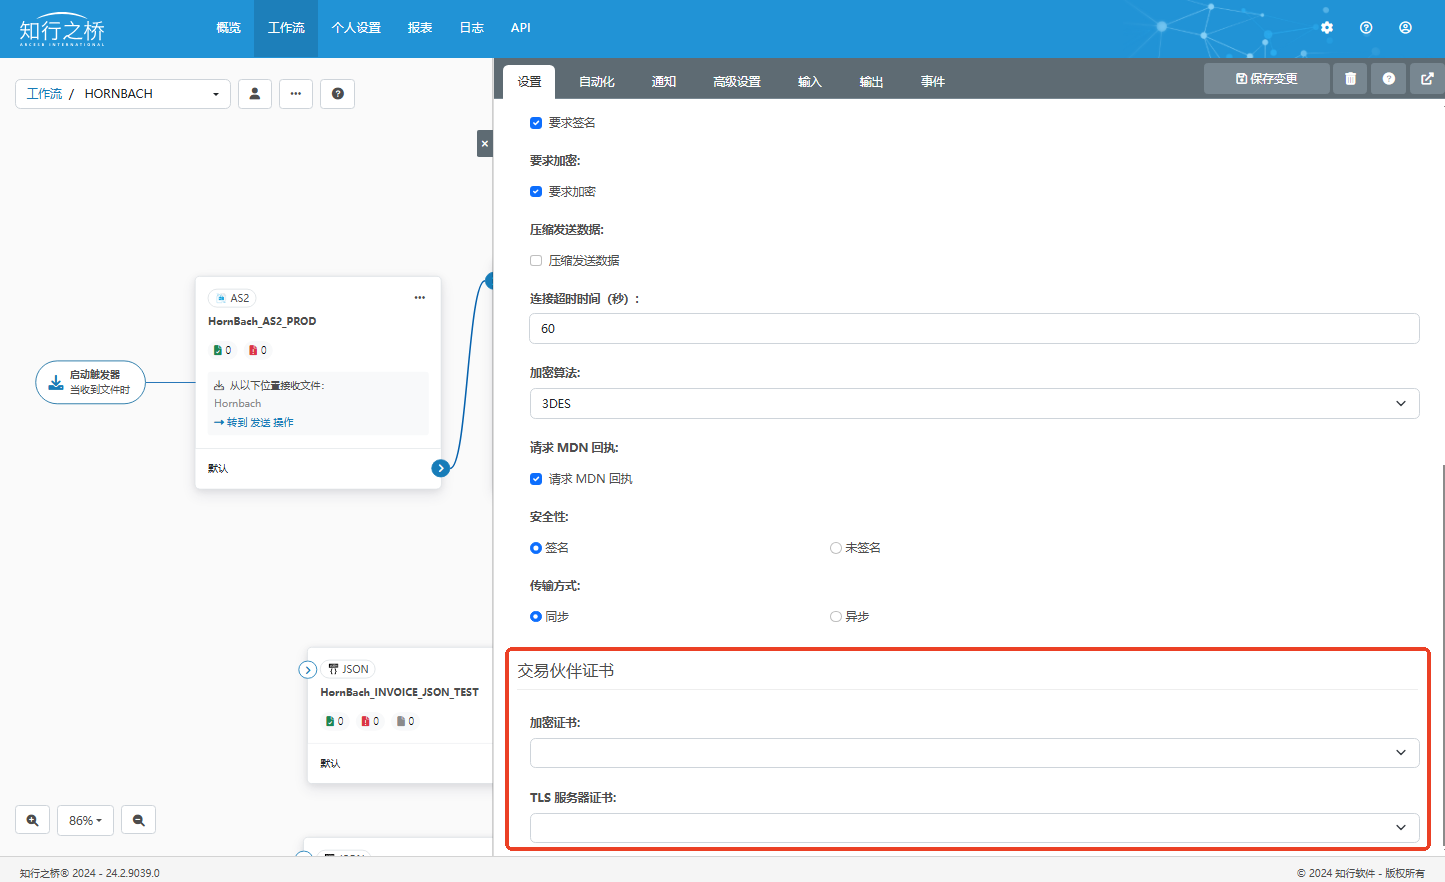Open the AS2 connector three-dot menu
The width and height of the screenshot is (1445, 882).
pyautogui.click(x=420, y=298)
